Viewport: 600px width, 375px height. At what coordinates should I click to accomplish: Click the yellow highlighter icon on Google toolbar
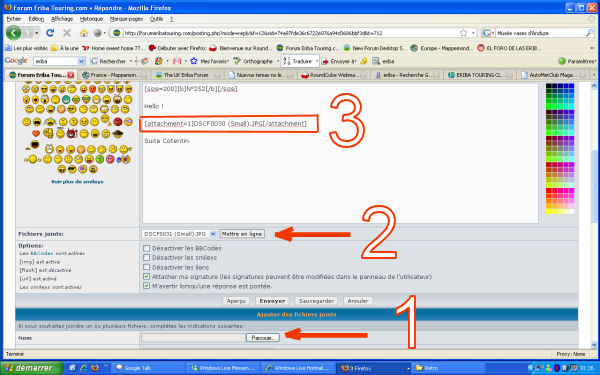pos(364,61)
